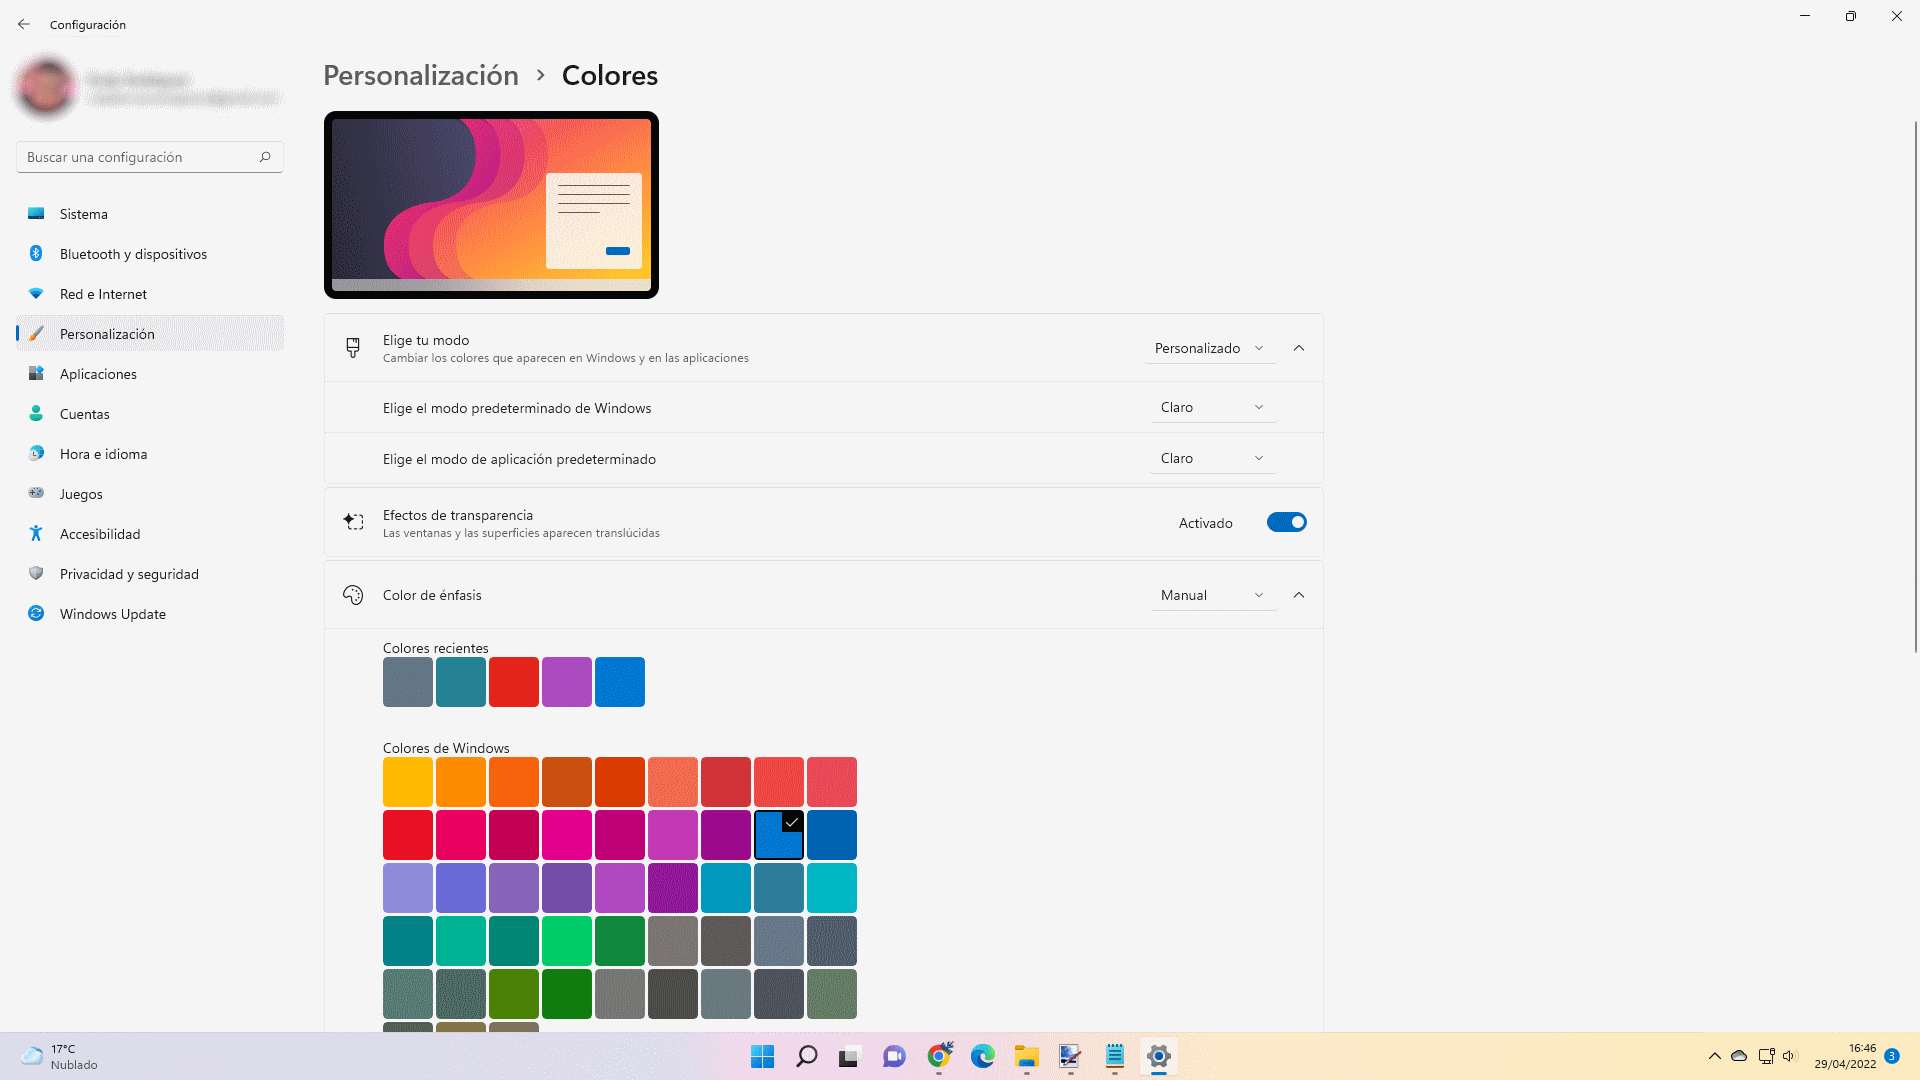Open Windows default mode Claro dropdown
The width and height of the screenshot is (1920, 1080).
tap(1213, 407)
